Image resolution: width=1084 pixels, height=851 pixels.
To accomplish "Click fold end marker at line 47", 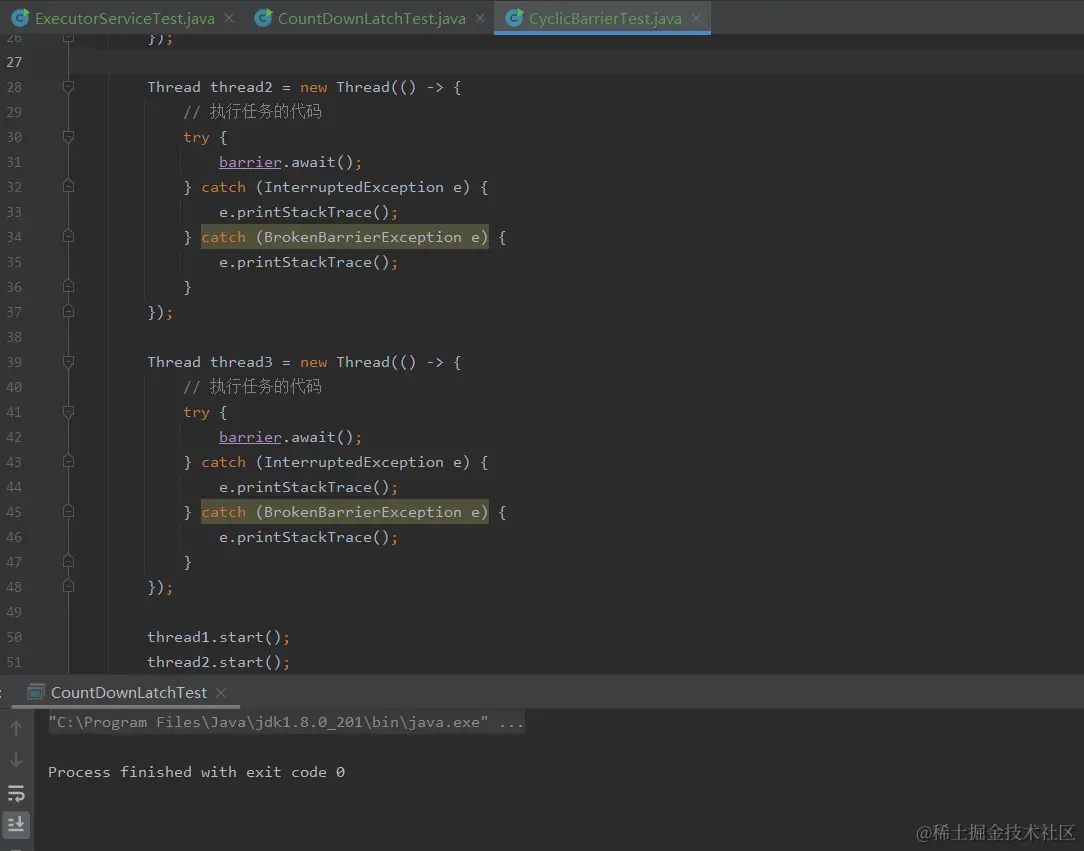I will (x=68, y=561).
